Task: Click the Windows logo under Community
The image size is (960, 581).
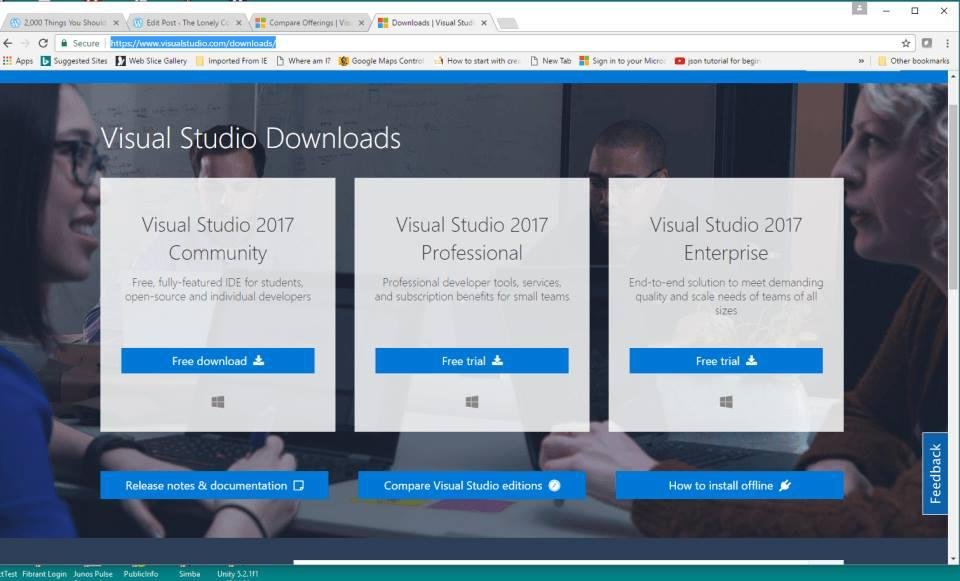Action: tap(218, 402)
